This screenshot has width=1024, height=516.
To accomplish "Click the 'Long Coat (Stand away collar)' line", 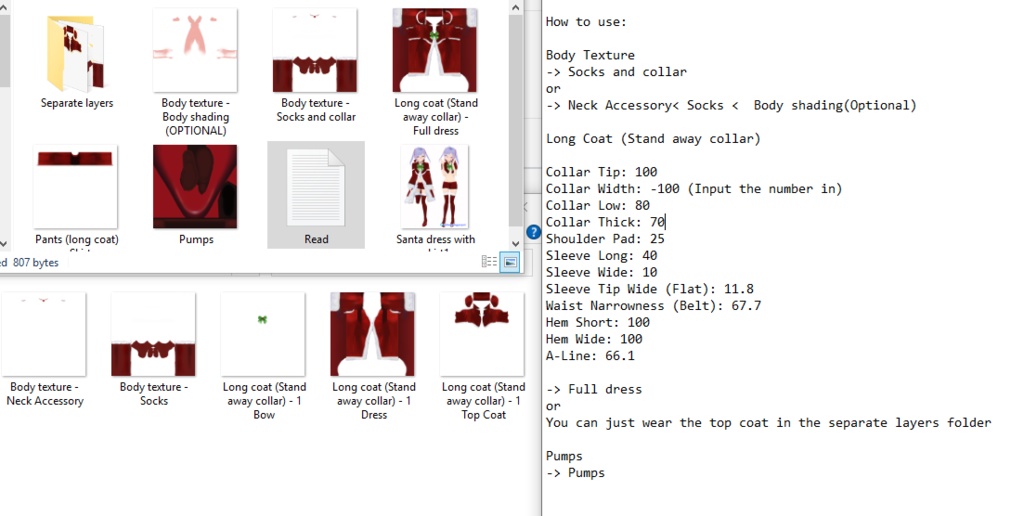I will click(653, 138).
